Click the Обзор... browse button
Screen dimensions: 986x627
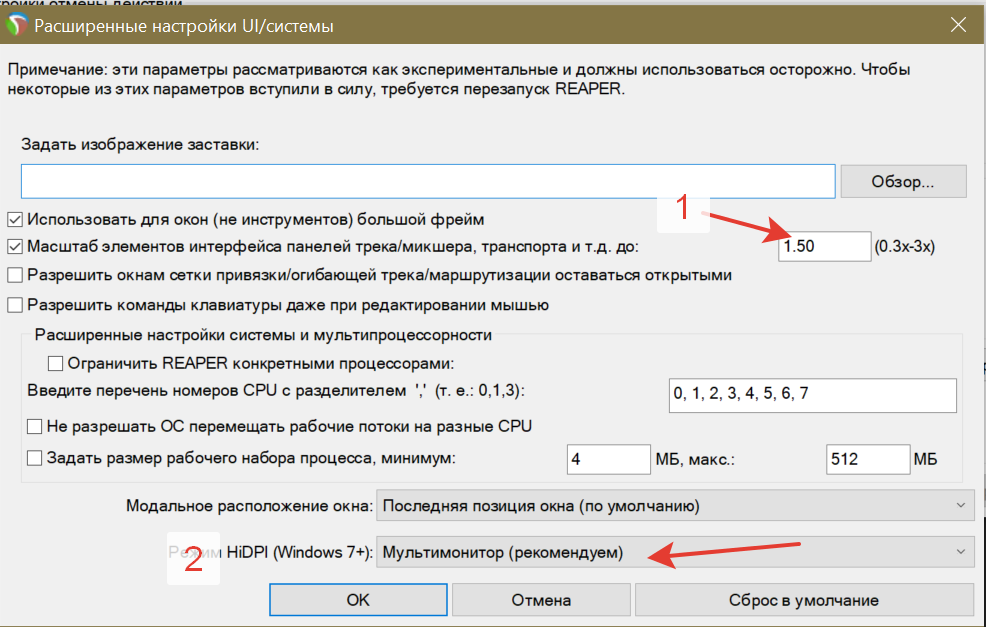tap(903, 182)
